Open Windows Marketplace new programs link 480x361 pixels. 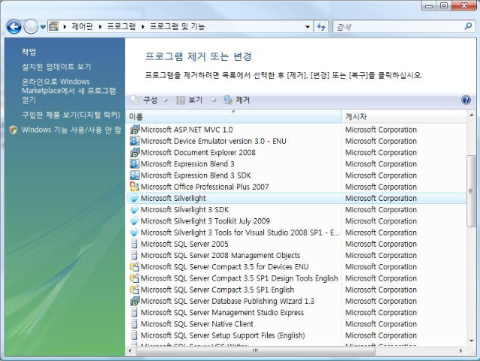(x=69, y=91)
